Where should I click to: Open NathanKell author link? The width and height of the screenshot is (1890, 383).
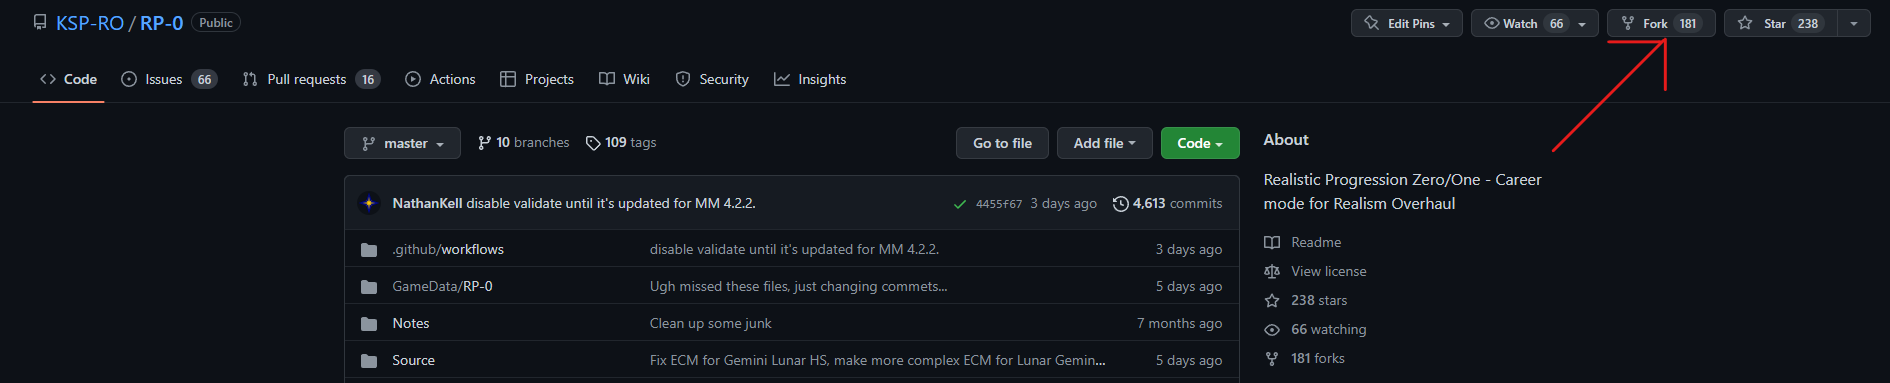[x=427, y=203]
